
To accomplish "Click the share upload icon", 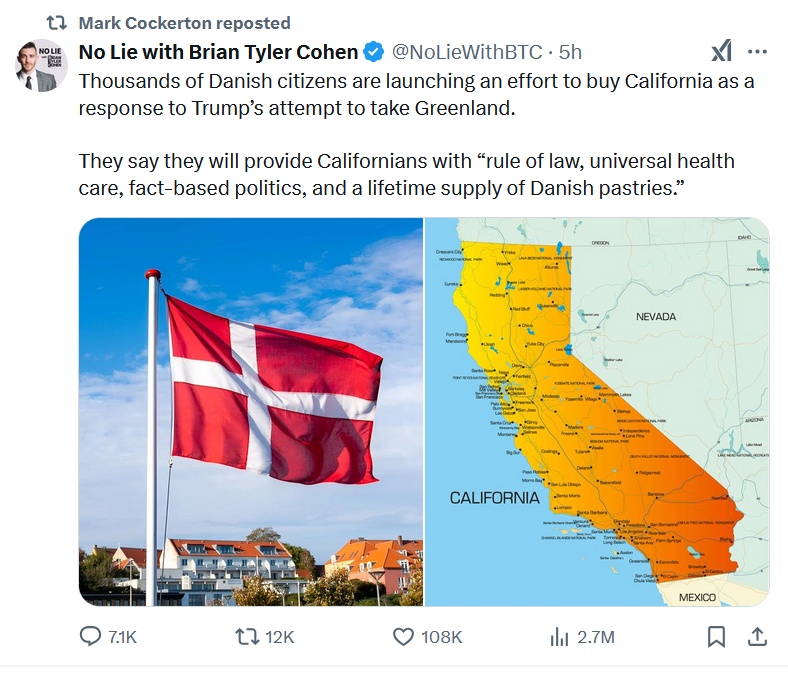I will (x=757, y=636).
